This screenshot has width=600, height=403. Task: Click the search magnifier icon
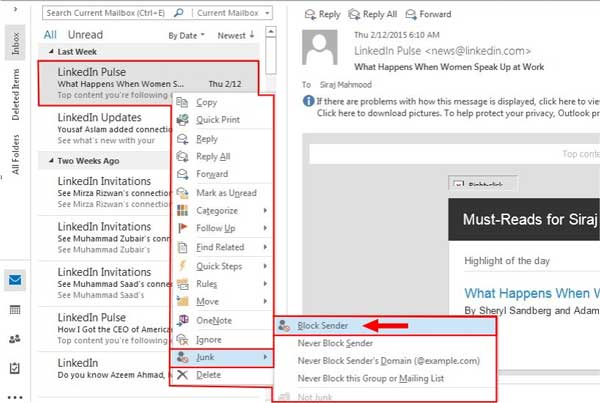coord(179,13)
